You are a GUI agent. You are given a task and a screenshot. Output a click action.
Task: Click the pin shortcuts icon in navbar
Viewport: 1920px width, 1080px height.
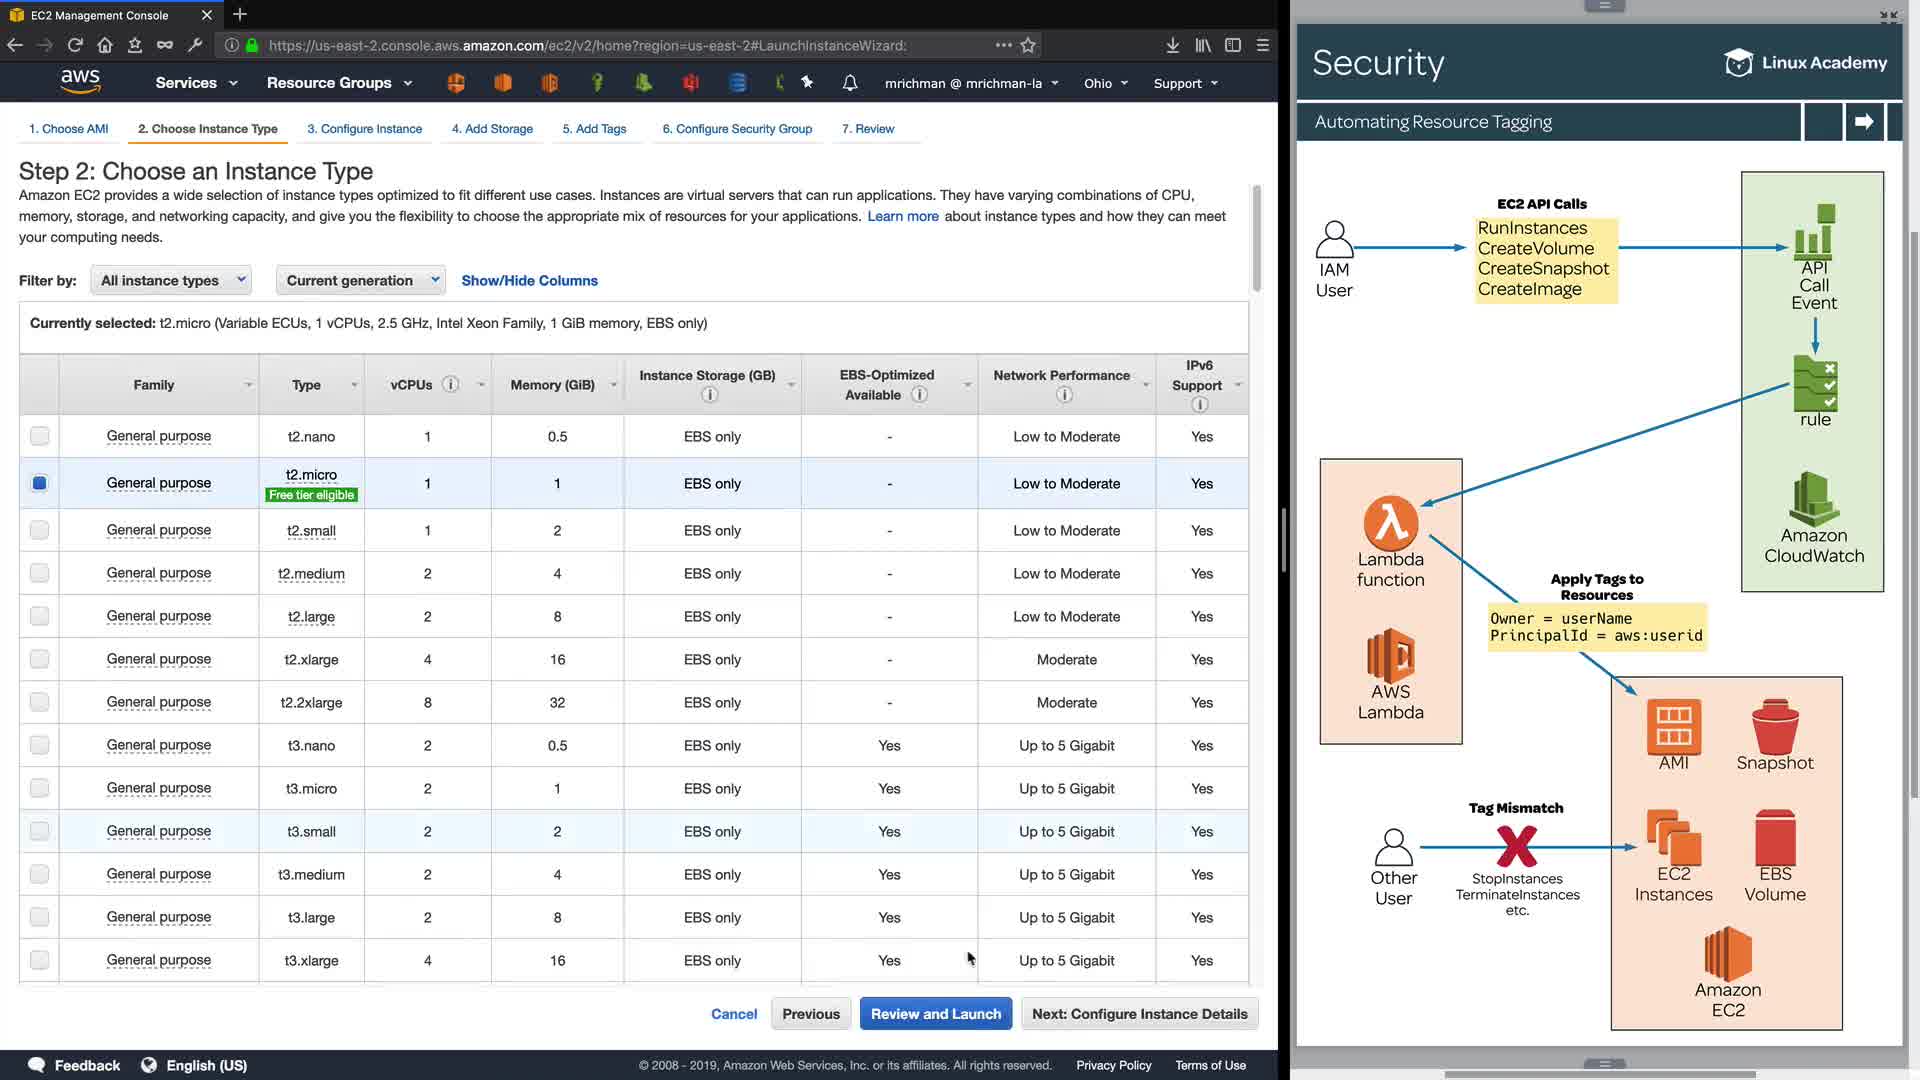[807, 83]
